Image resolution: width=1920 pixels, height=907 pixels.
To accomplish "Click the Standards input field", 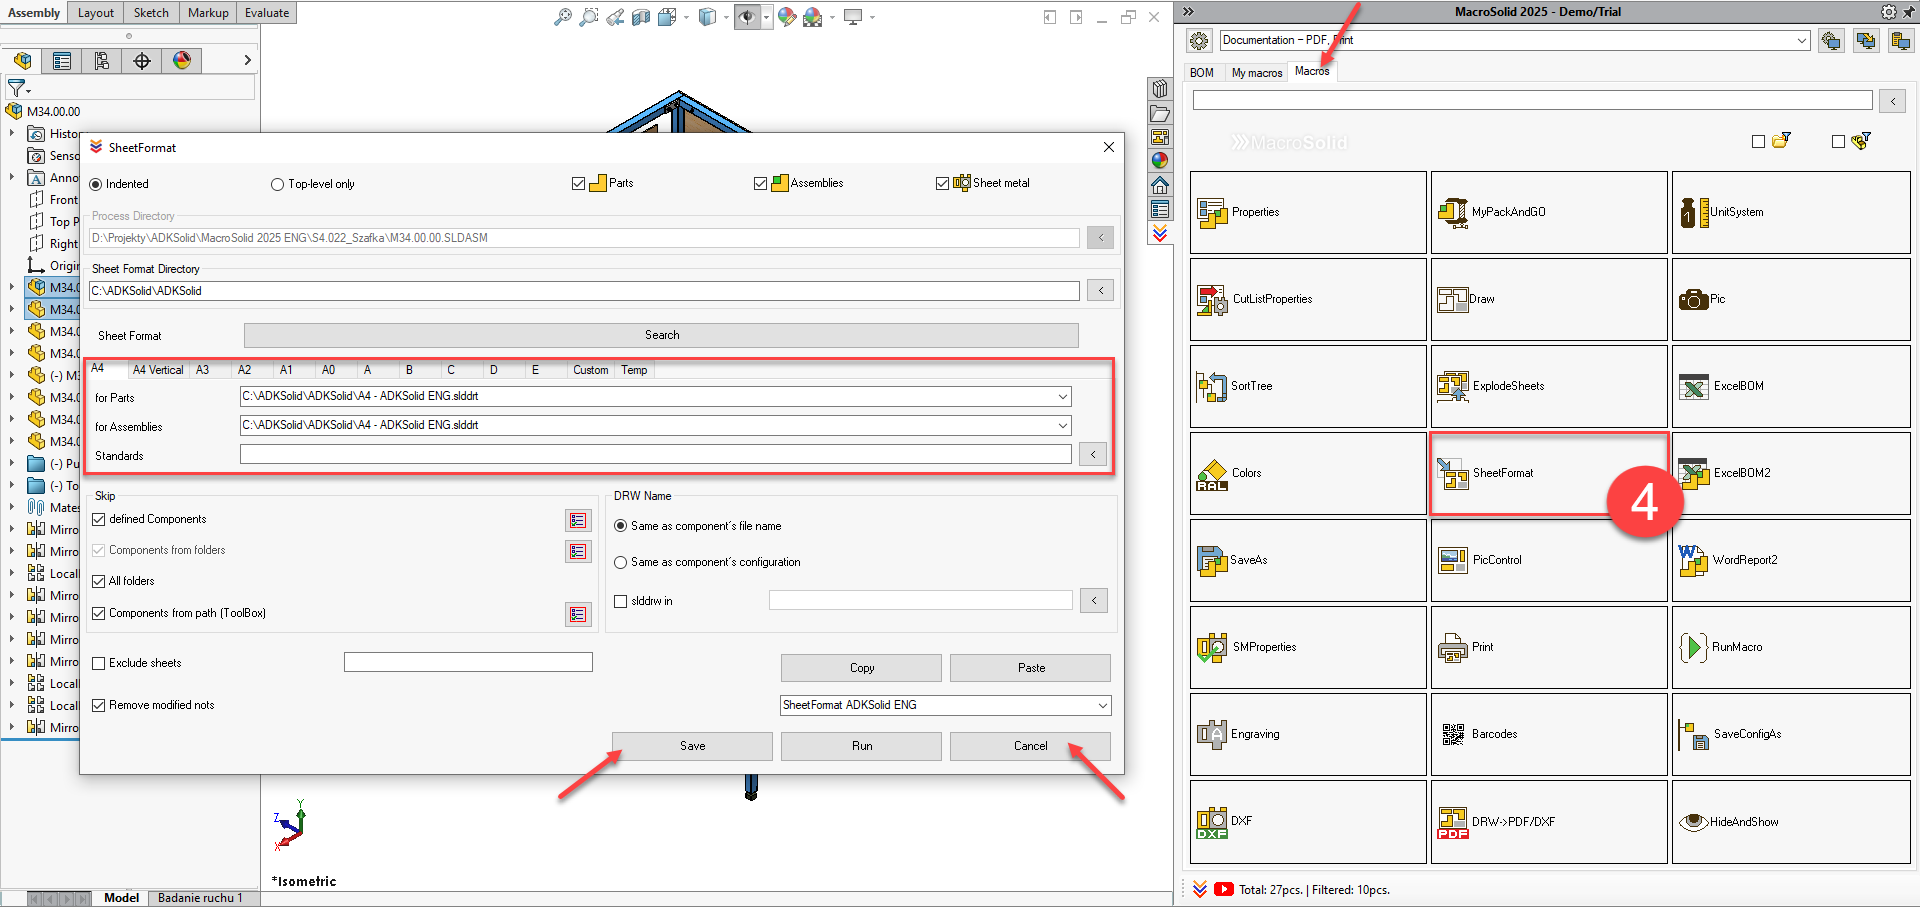I will click(655, 455).
